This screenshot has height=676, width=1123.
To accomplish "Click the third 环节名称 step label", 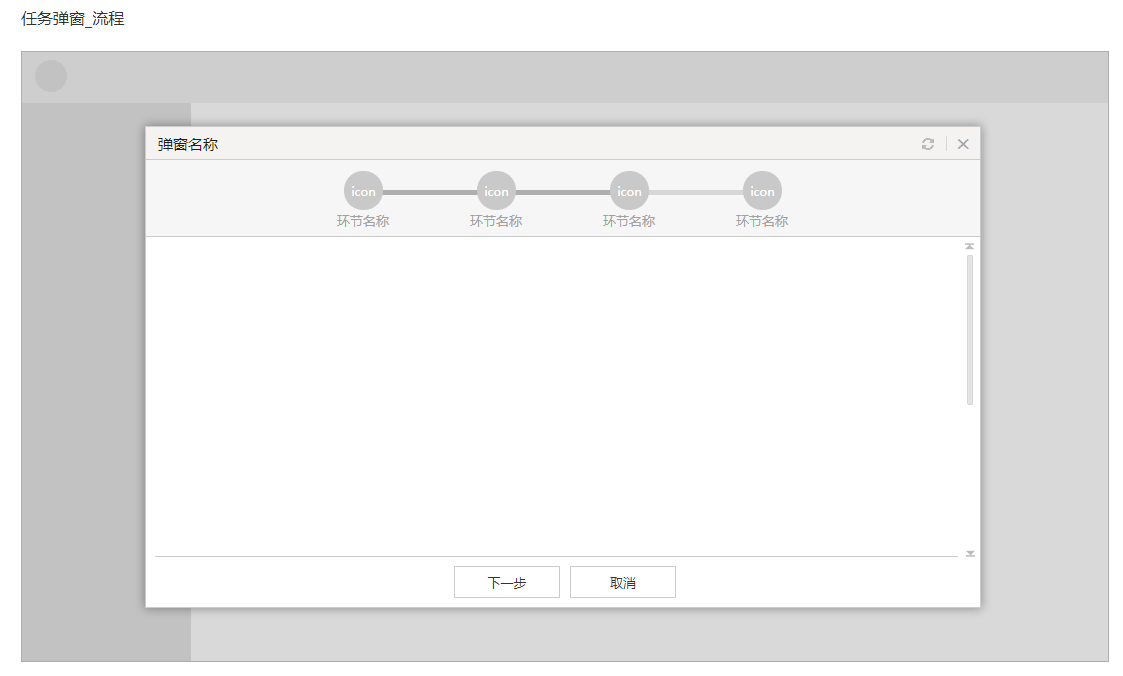I will tap(629, 221).
